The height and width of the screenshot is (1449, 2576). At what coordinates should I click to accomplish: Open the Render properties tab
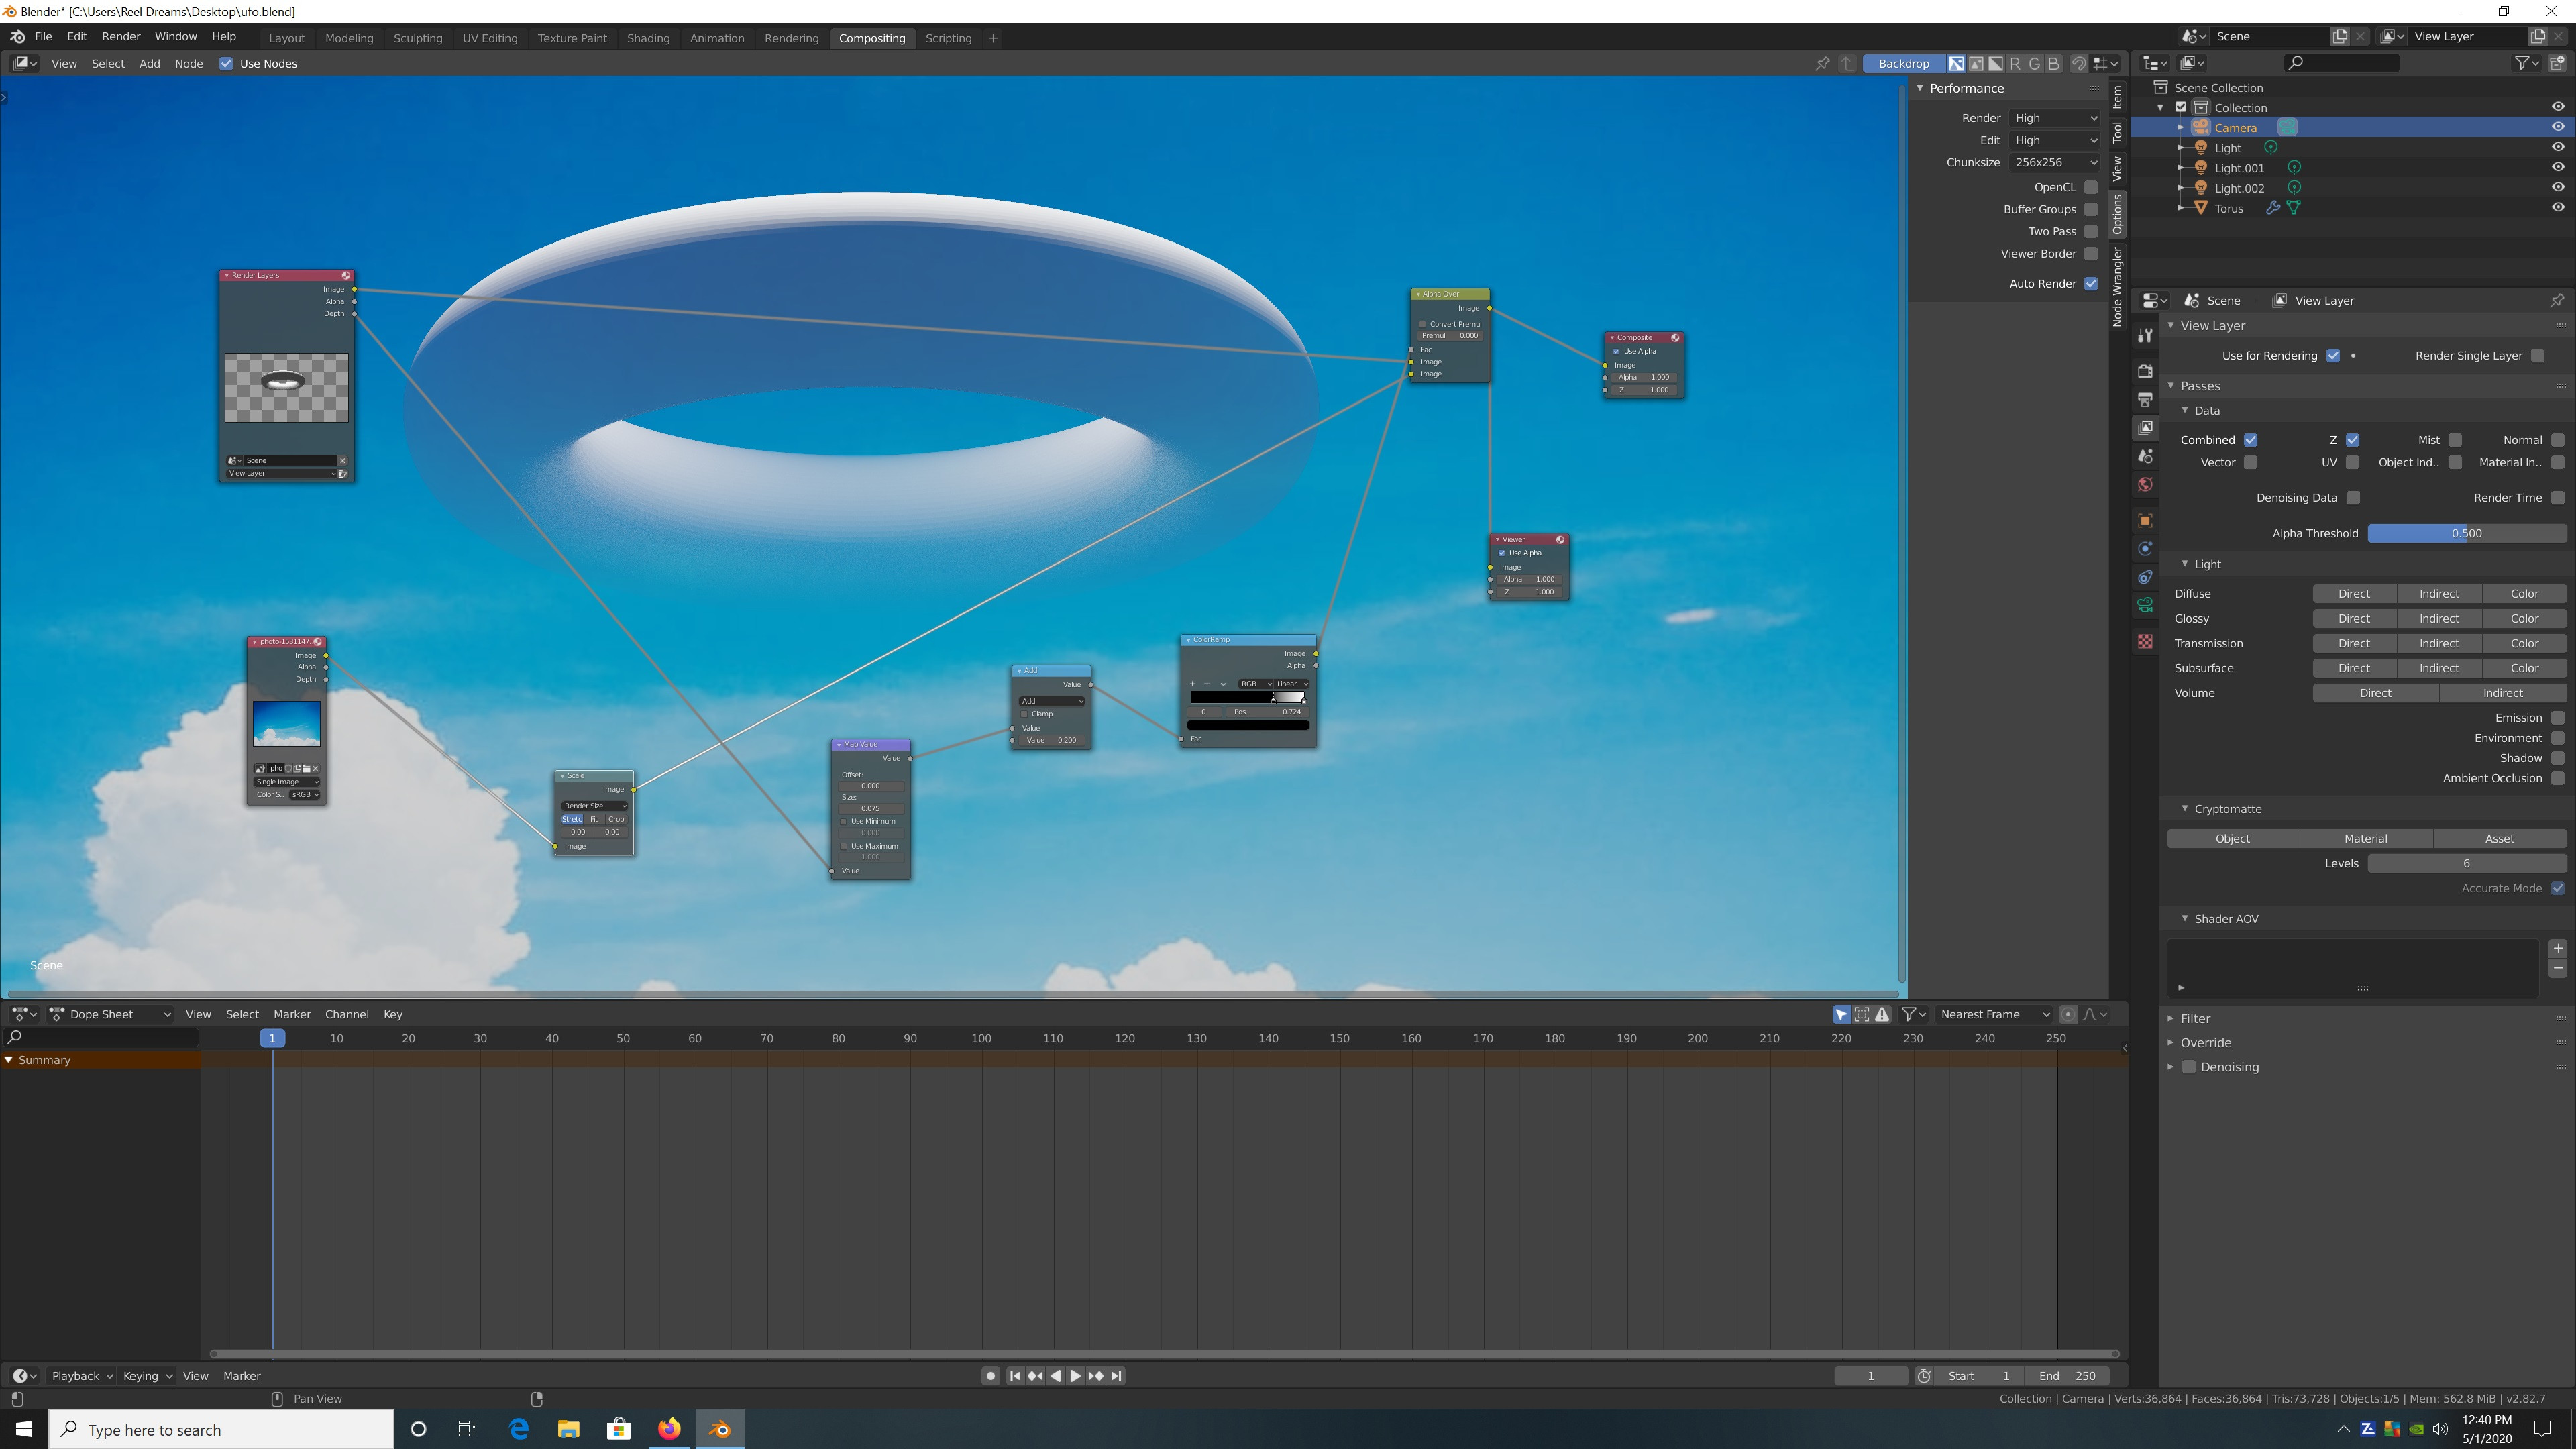pyautogui.click(x=2145, y=371)
